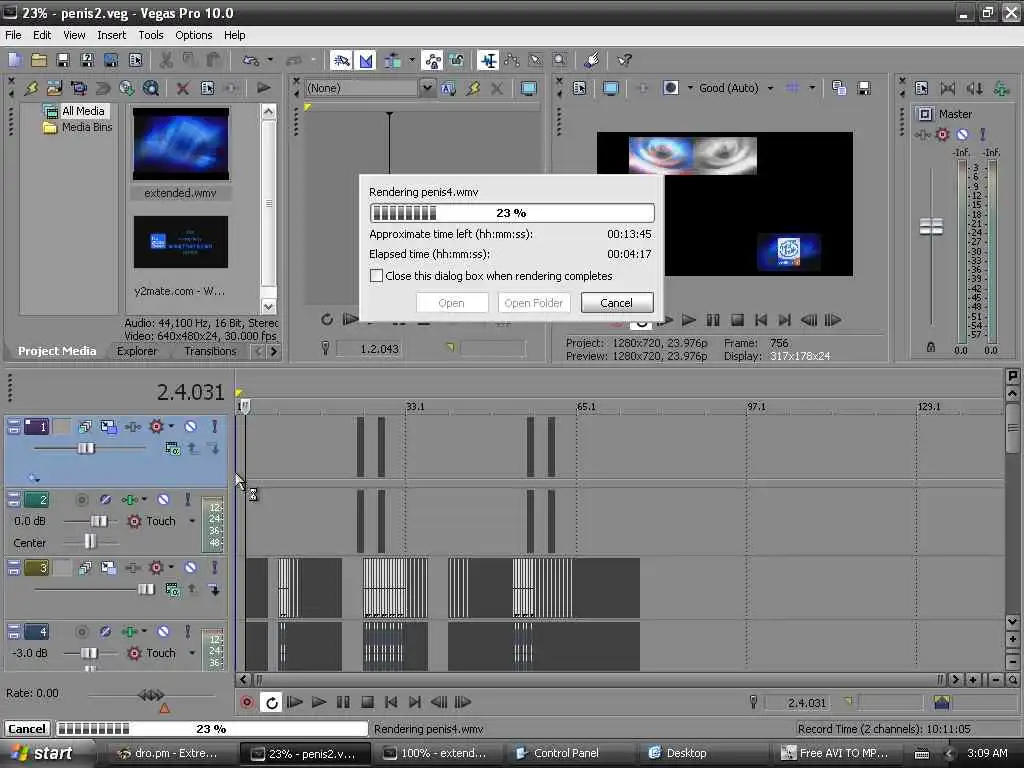Open the Tools menu
The width and height of the screenshot is (1024, 768).
tap(151, 35)
